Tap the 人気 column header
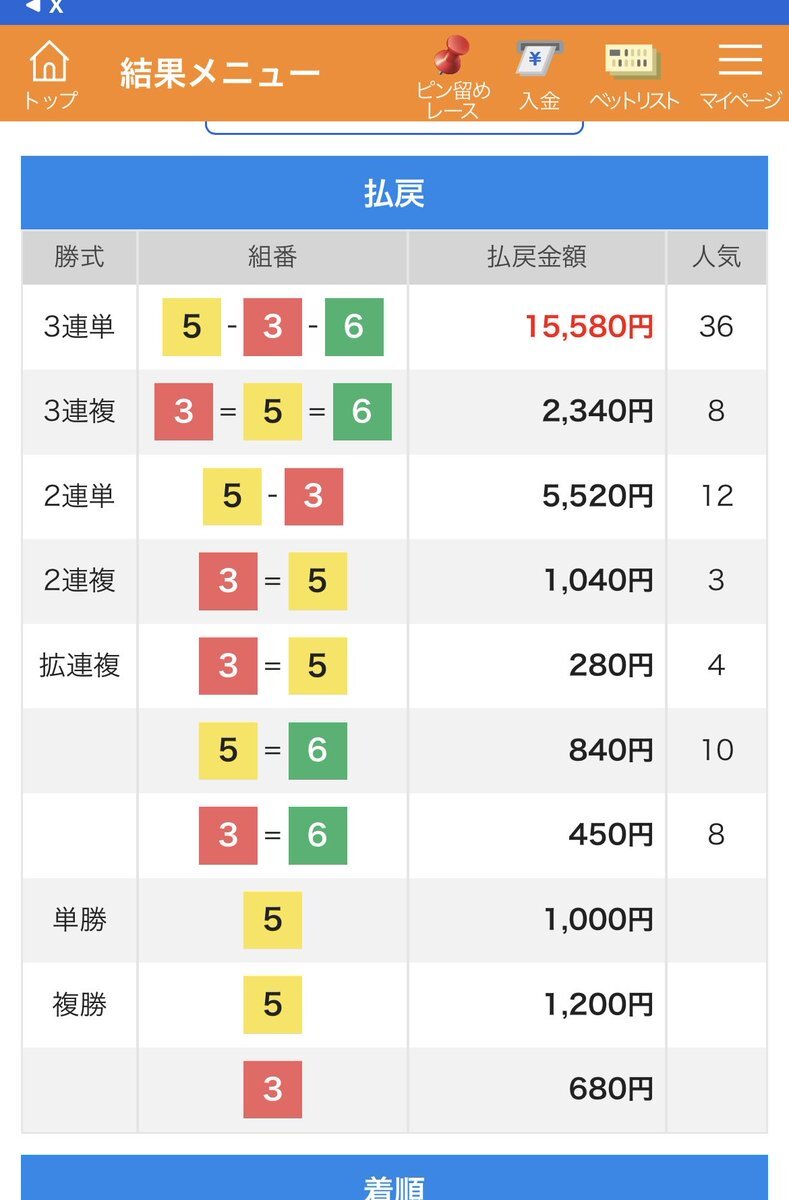 [x=716, y=257]
